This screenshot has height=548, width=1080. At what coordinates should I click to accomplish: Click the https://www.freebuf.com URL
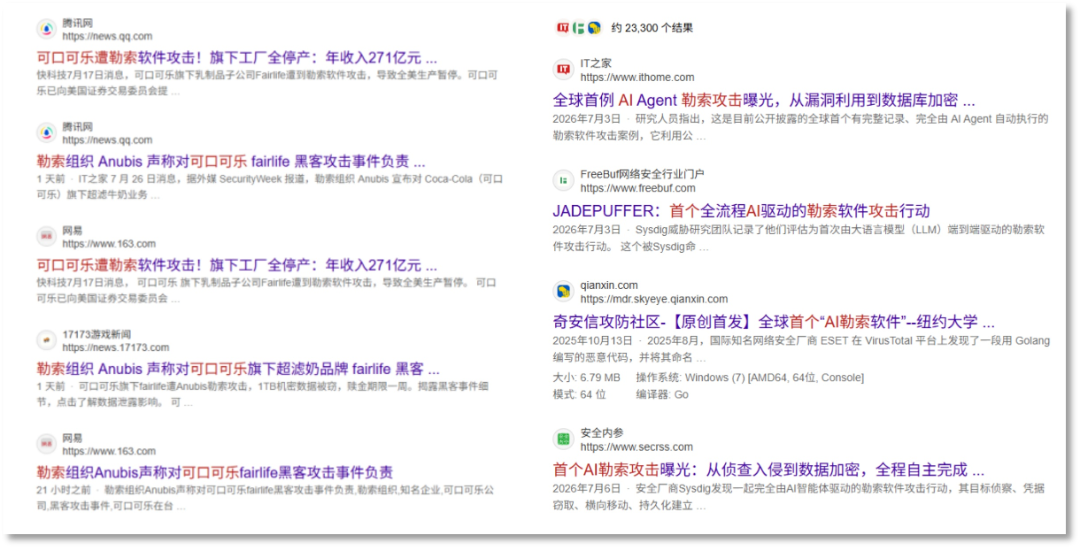coord(638,188)
